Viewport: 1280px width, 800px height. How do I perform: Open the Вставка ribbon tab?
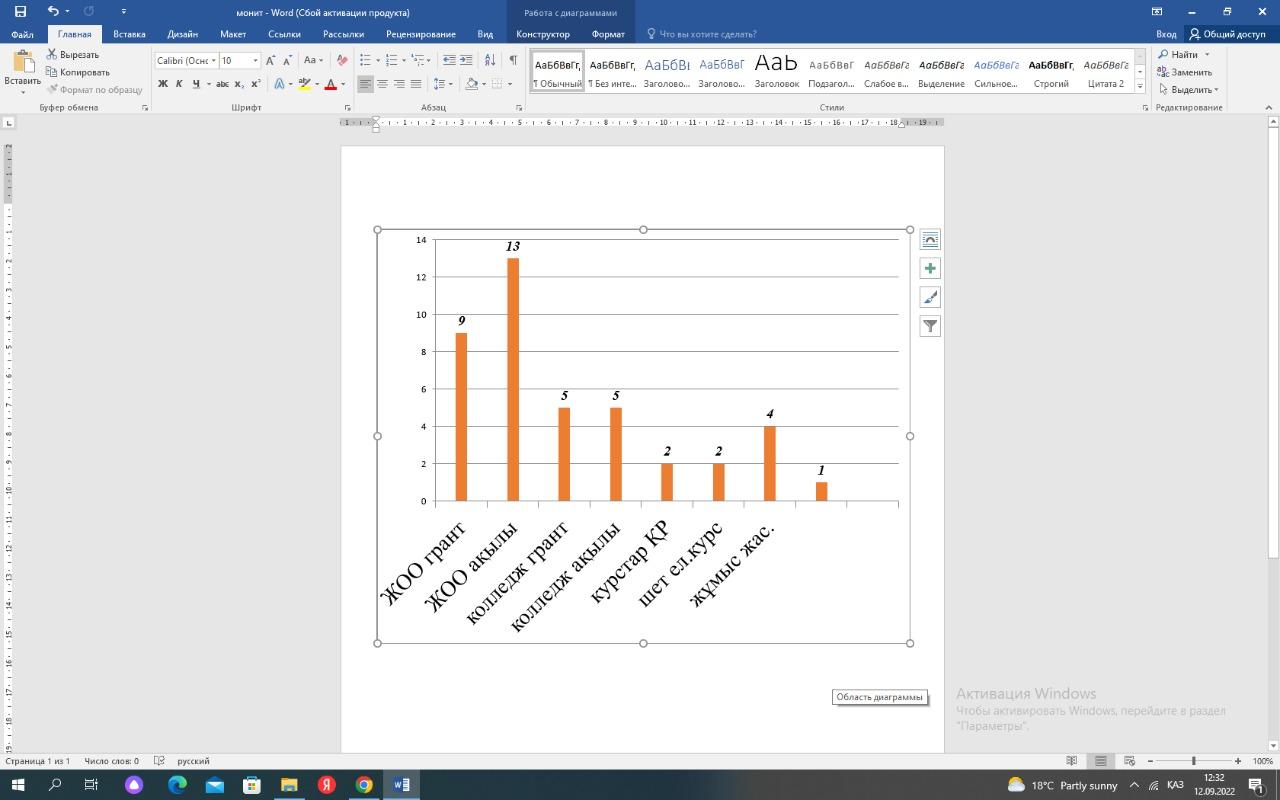(x=129, y=34)
